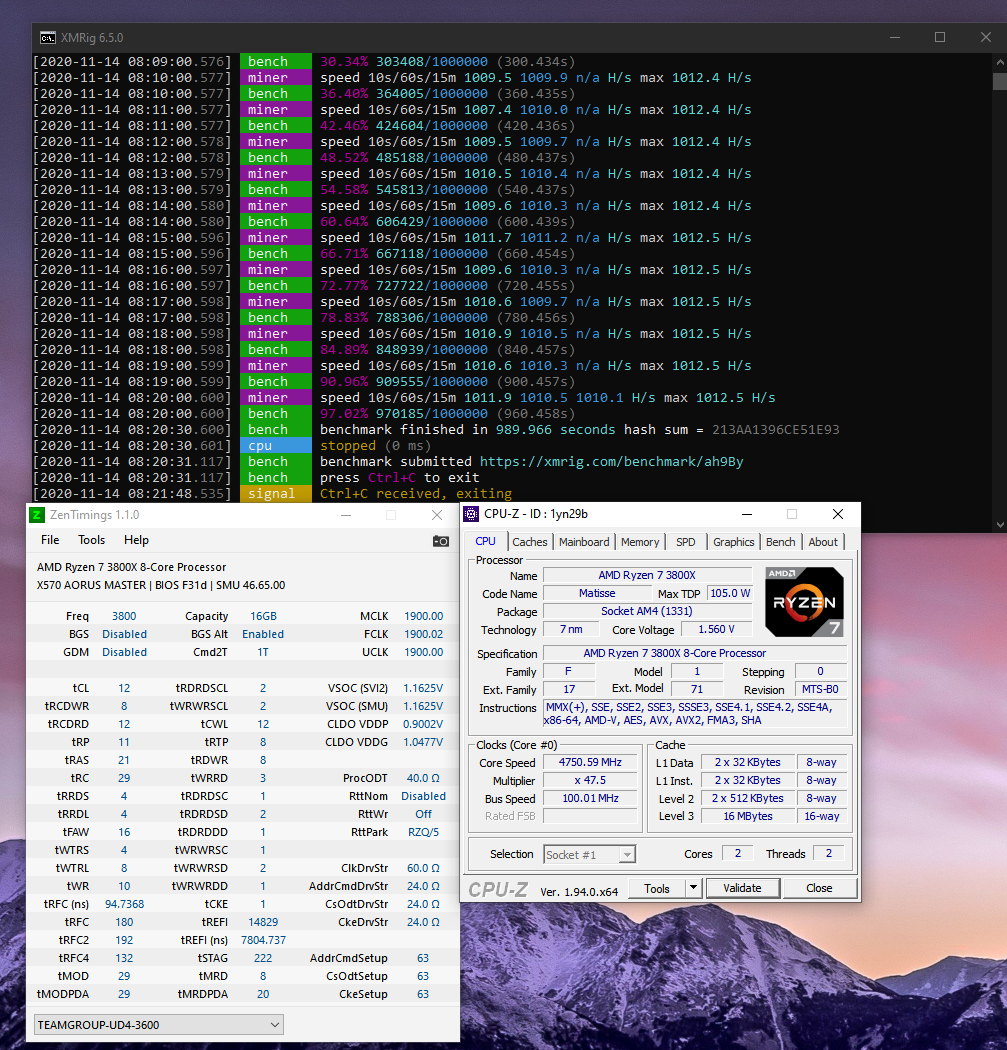1007x1050 pixels.
Task: Click the Multiplier x 47.5 field
Action: (590, 780)
